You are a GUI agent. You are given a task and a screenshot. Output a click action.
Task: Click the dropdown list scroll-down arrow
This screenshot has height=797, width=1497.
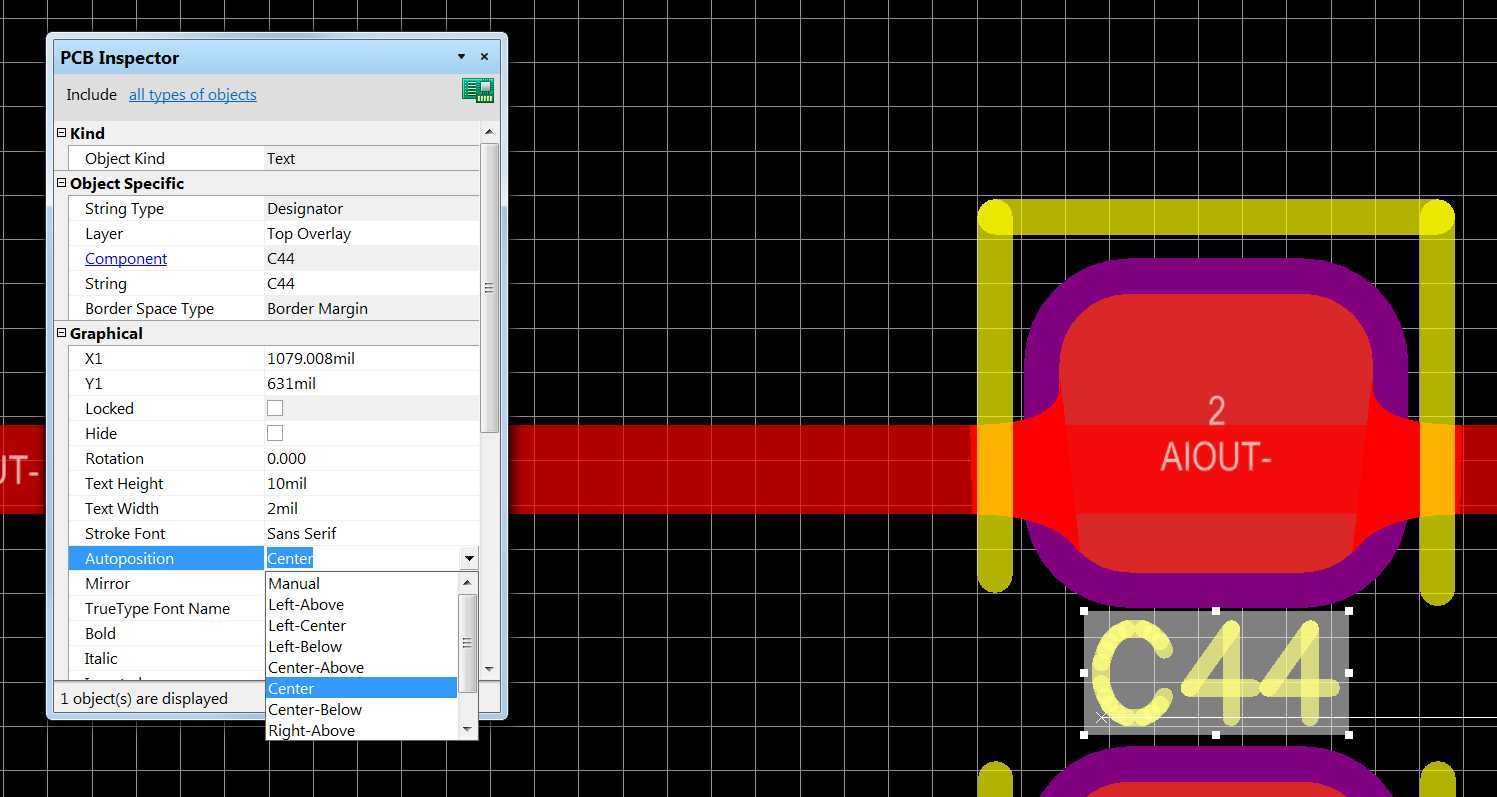click(x=467, y=730)
